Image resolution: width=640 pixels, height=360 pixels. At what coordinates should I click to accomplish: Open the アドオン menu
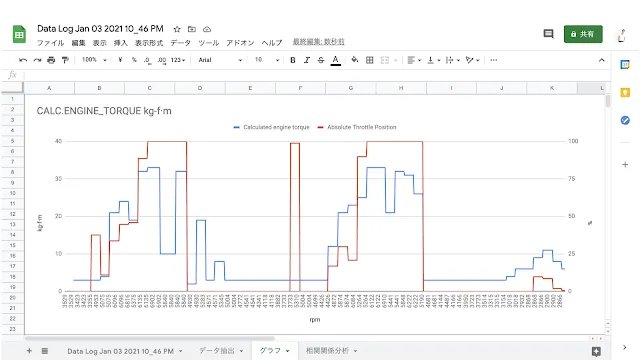(x=240, y=42)
